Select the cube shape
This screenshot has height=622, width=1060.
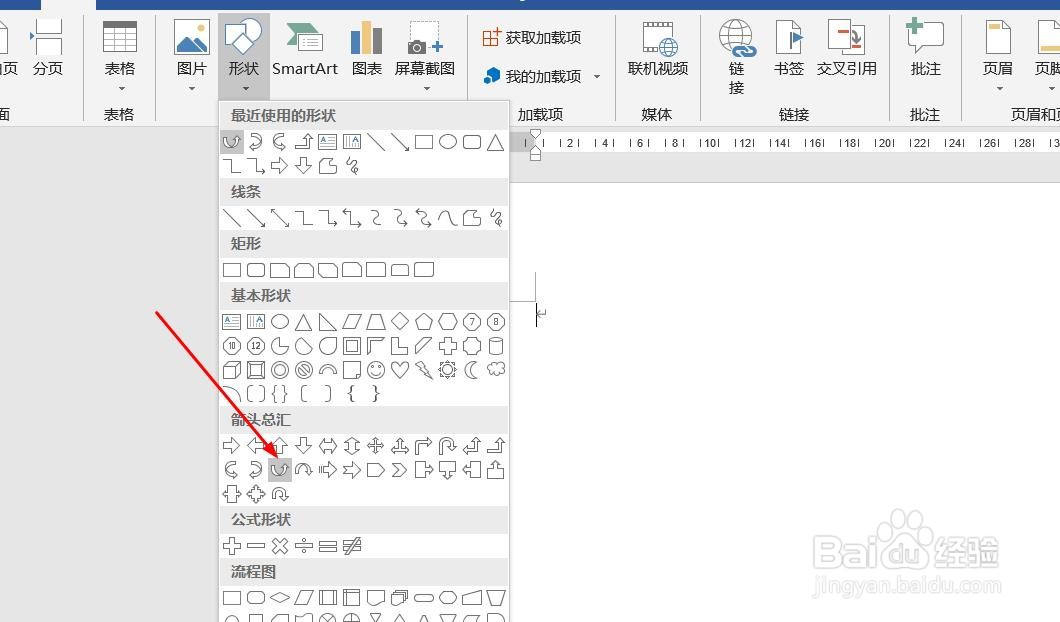[232, 370]
